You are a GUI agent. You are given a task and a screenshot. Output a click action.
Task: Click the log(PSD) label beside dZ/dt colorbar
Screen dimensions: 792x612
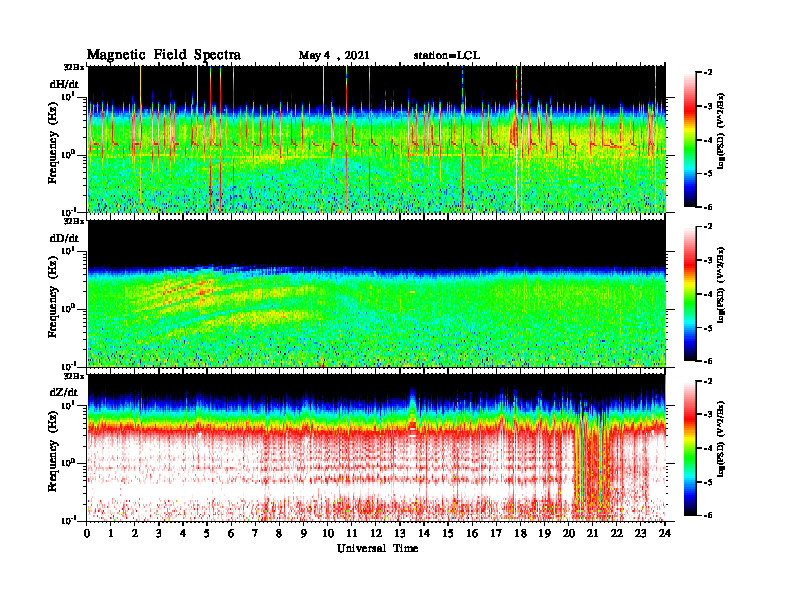tap(721, 439)
